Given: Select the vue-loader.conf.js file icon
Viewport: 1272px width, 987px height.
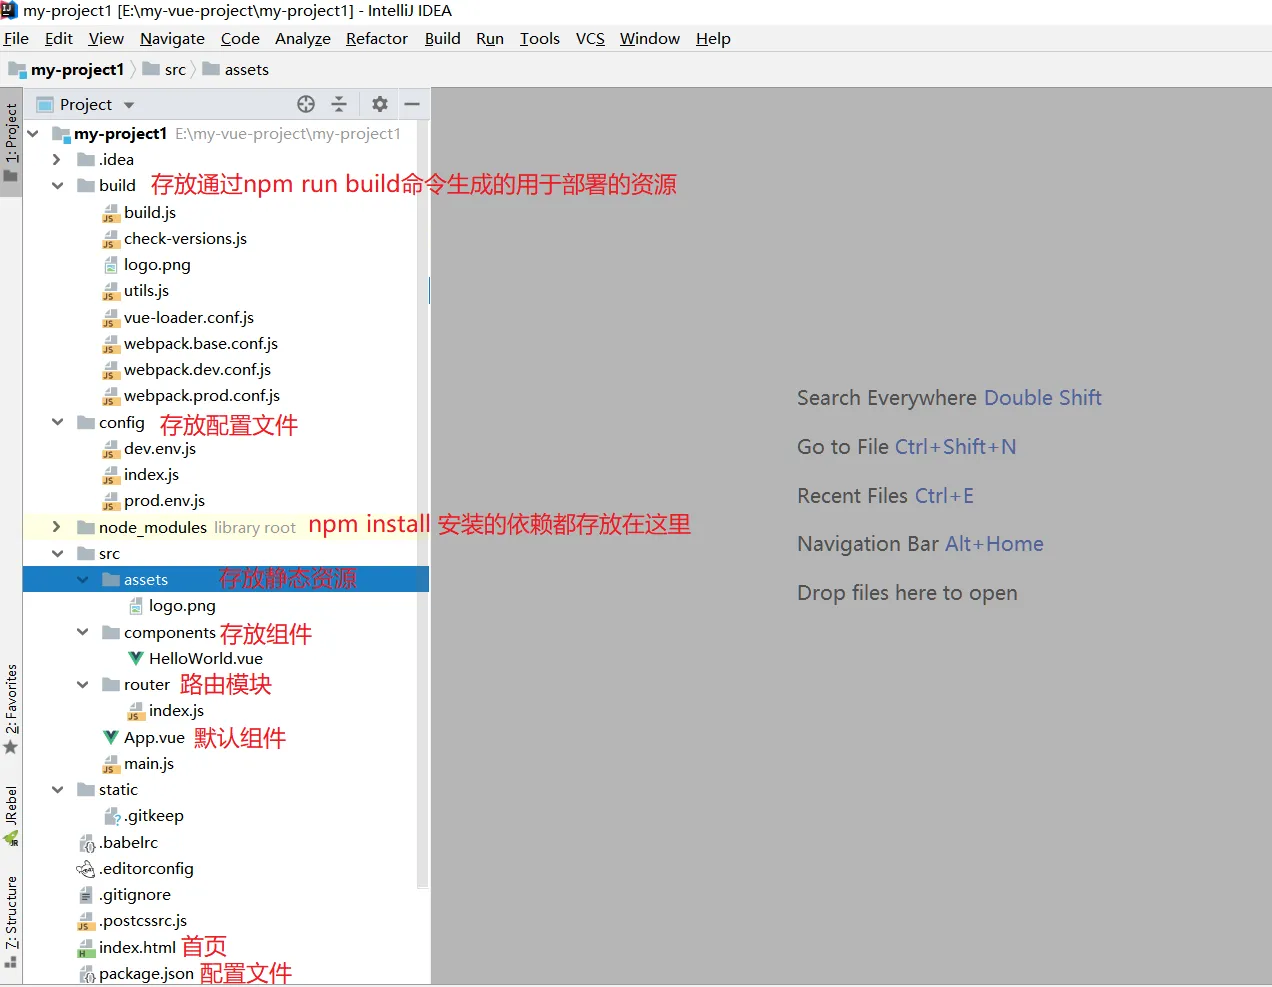Looking at the screenshot, I should tap(111, 318).
